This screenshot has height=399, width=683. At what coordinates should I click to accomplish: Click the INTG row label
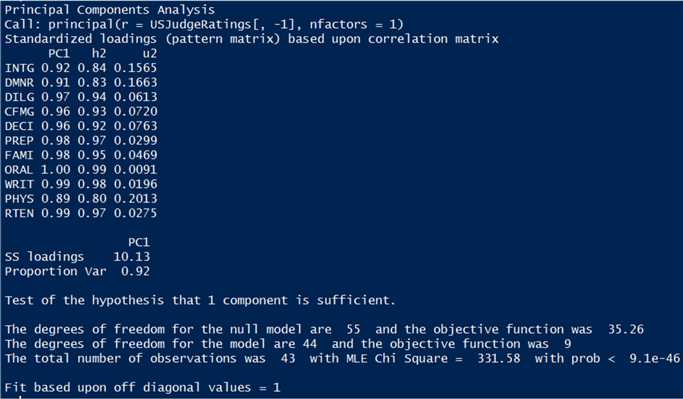pyautogui.click(x=19, y=68)
